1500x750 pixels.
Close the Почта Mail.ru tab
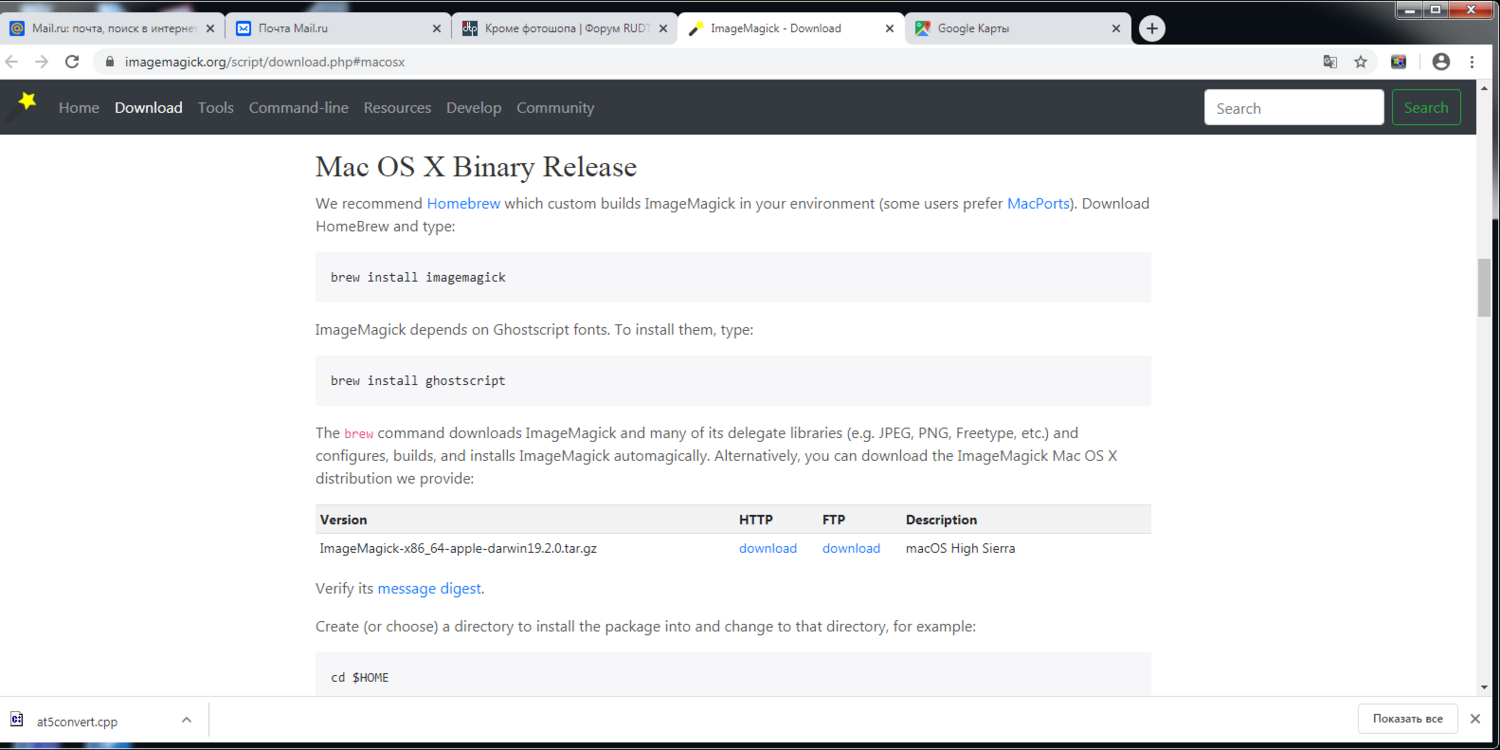click(436, 29)
